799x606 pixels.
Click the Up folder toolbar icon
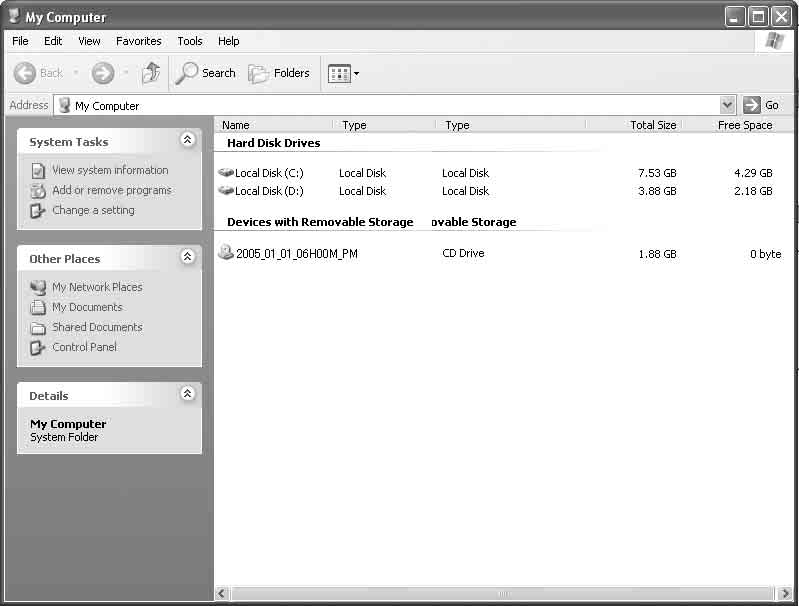[151, 73]
